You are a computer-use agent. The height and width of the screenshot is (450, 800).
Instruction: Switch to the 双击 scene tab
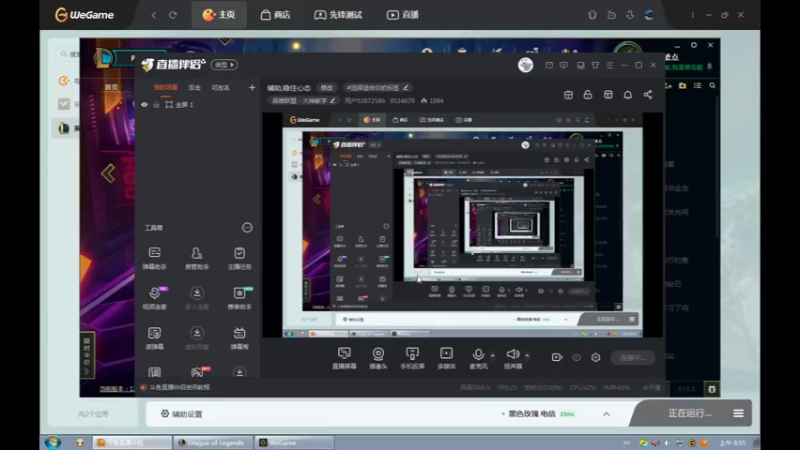(x=194, y=88)
